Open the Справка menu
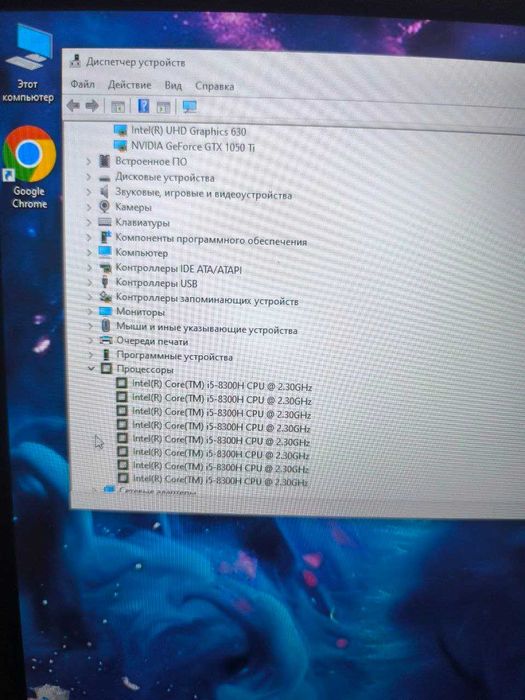Screen dimensions: 525x700 [x=214, y=86]
